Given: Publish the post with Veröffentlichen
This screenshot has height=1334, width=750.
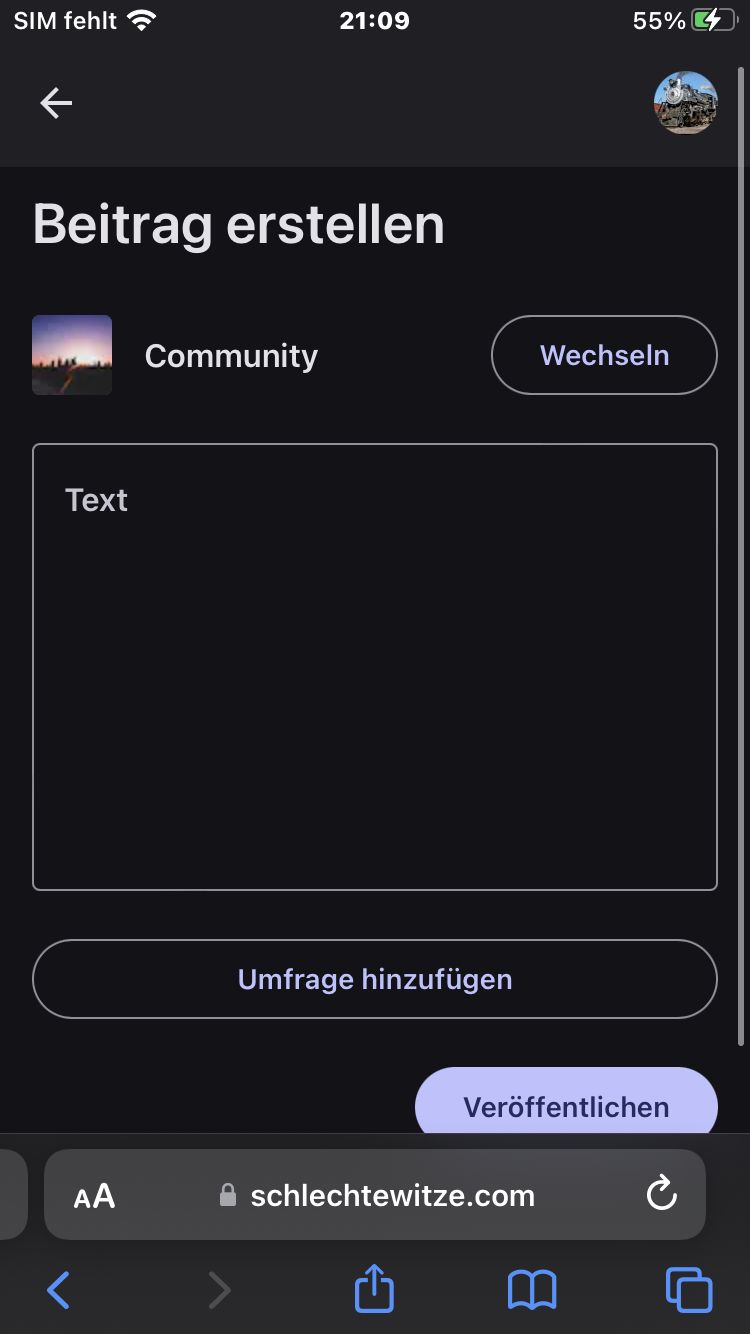Looking at the screenshot, I should coord(566,1104).
